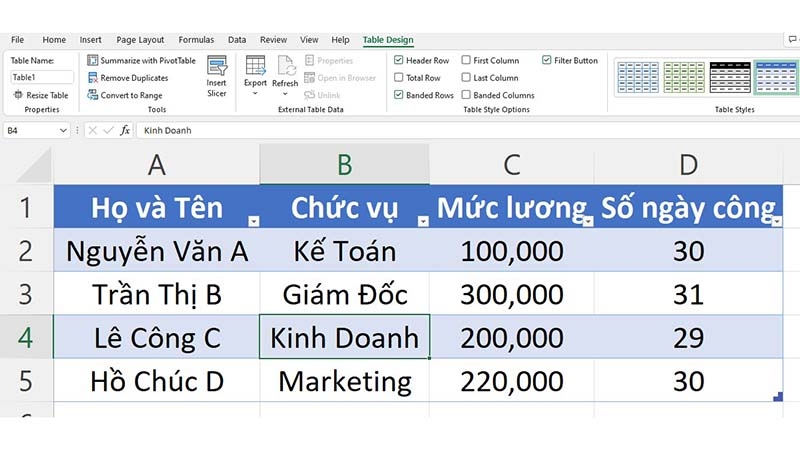The height and width of the screenshot is (450, 800).
Task: Click the Insert Slicer icon
Action: tap(217, 66)
